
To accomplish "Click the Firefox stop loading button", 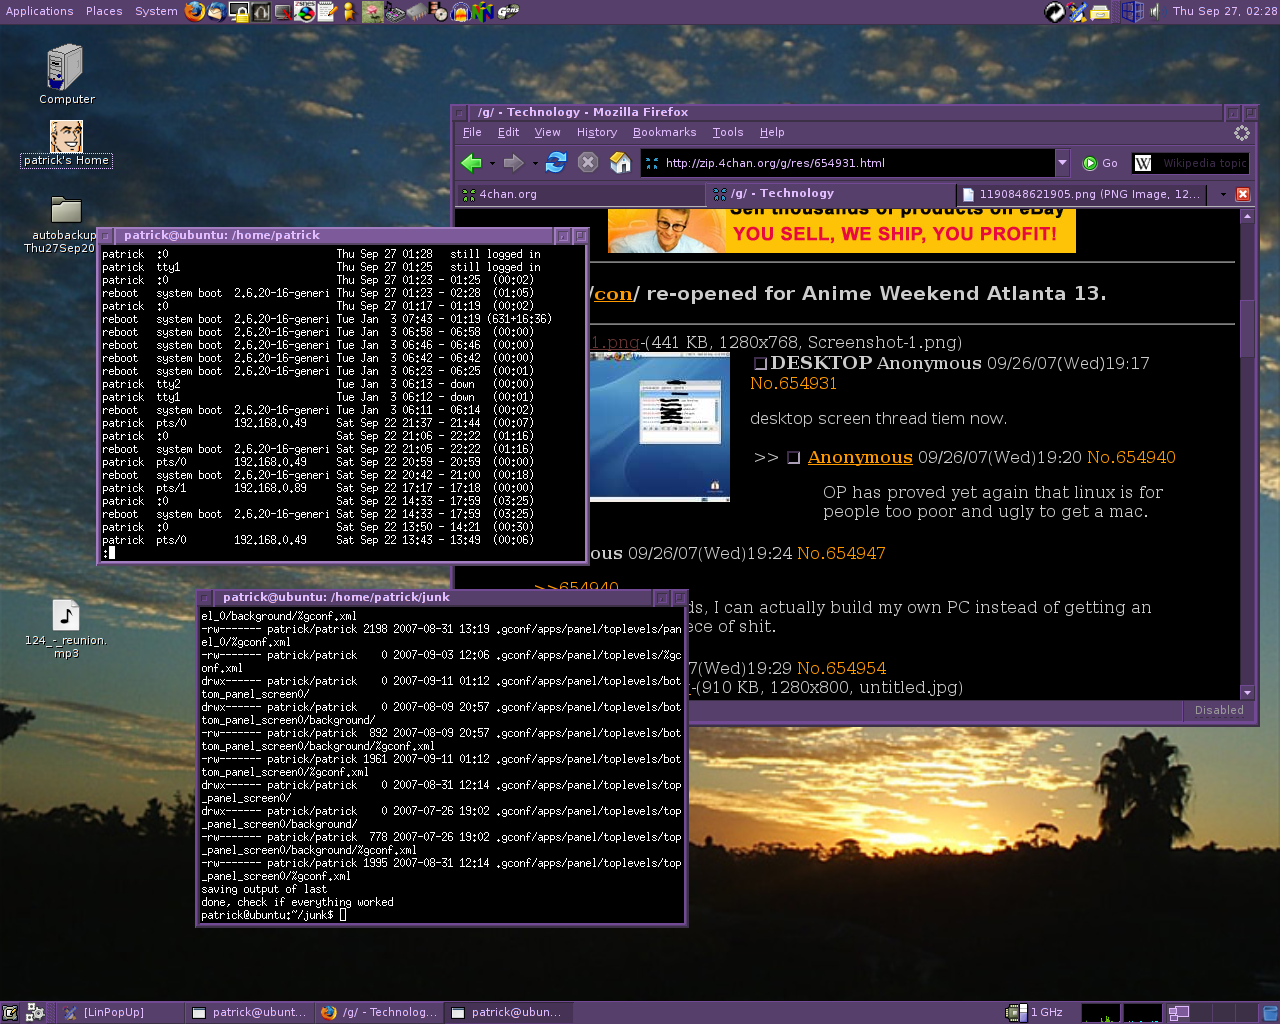I will (588, 162).
